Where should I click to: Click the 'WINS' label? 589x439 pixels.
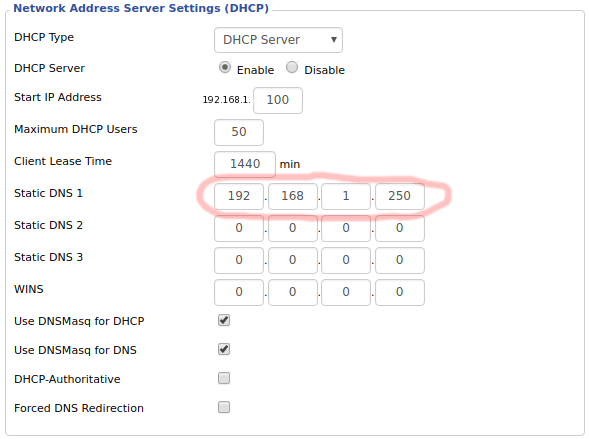pyautogui.click(x=29, y=289)
